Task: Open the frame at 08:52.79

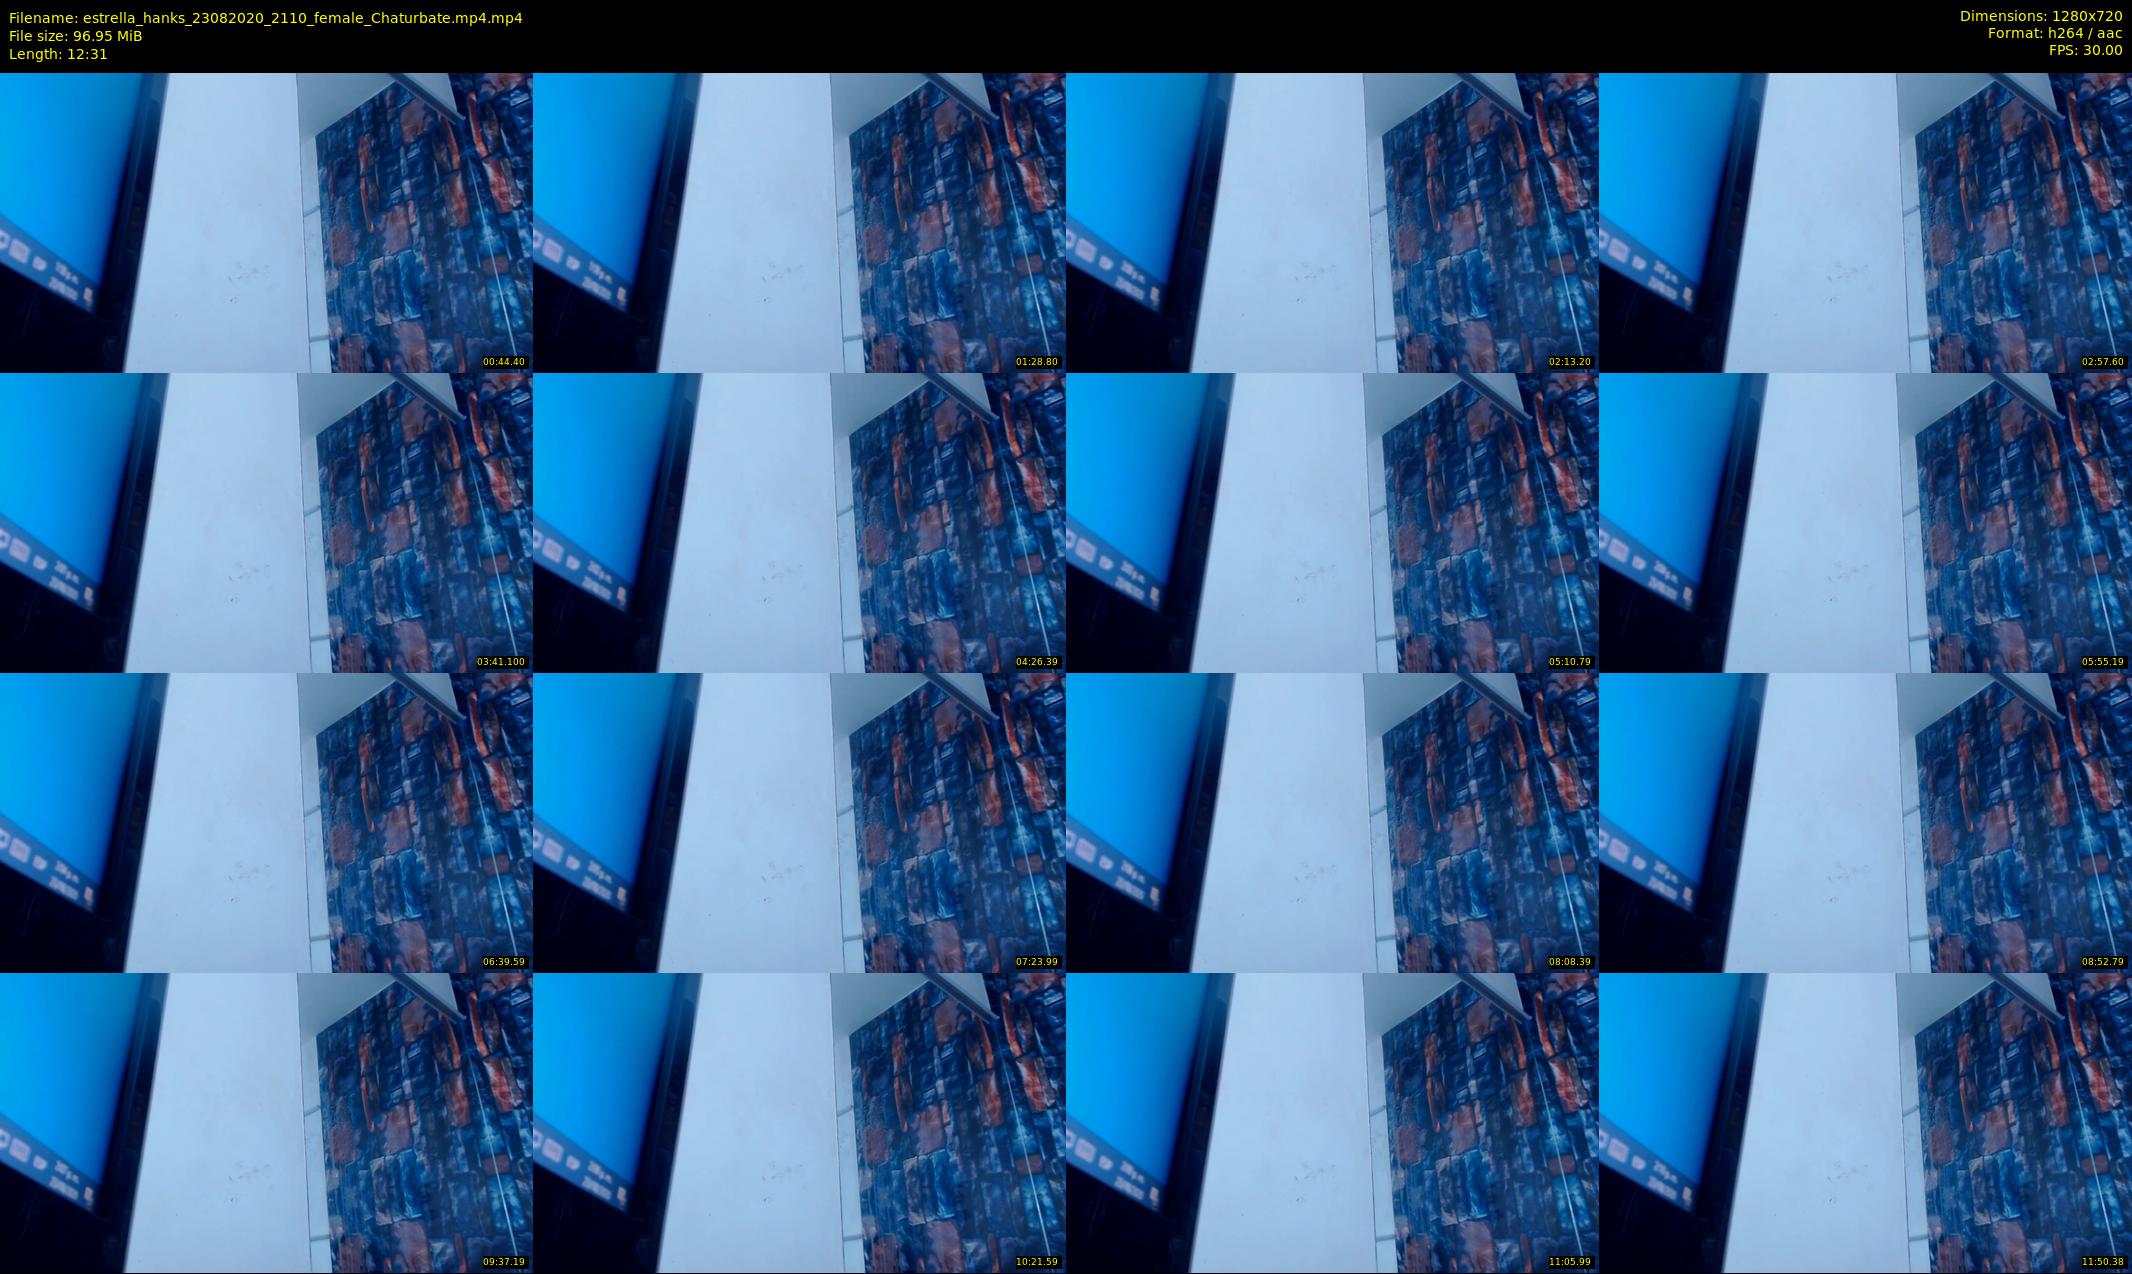Action: 1865,822
